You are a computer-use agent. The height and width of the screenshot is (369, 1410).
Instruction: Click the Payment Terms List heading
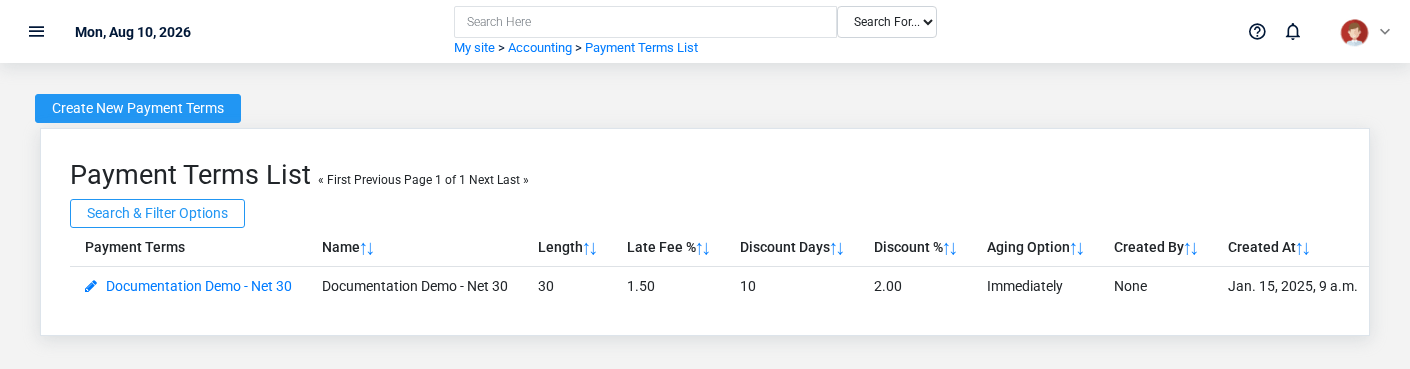(190, 175)
